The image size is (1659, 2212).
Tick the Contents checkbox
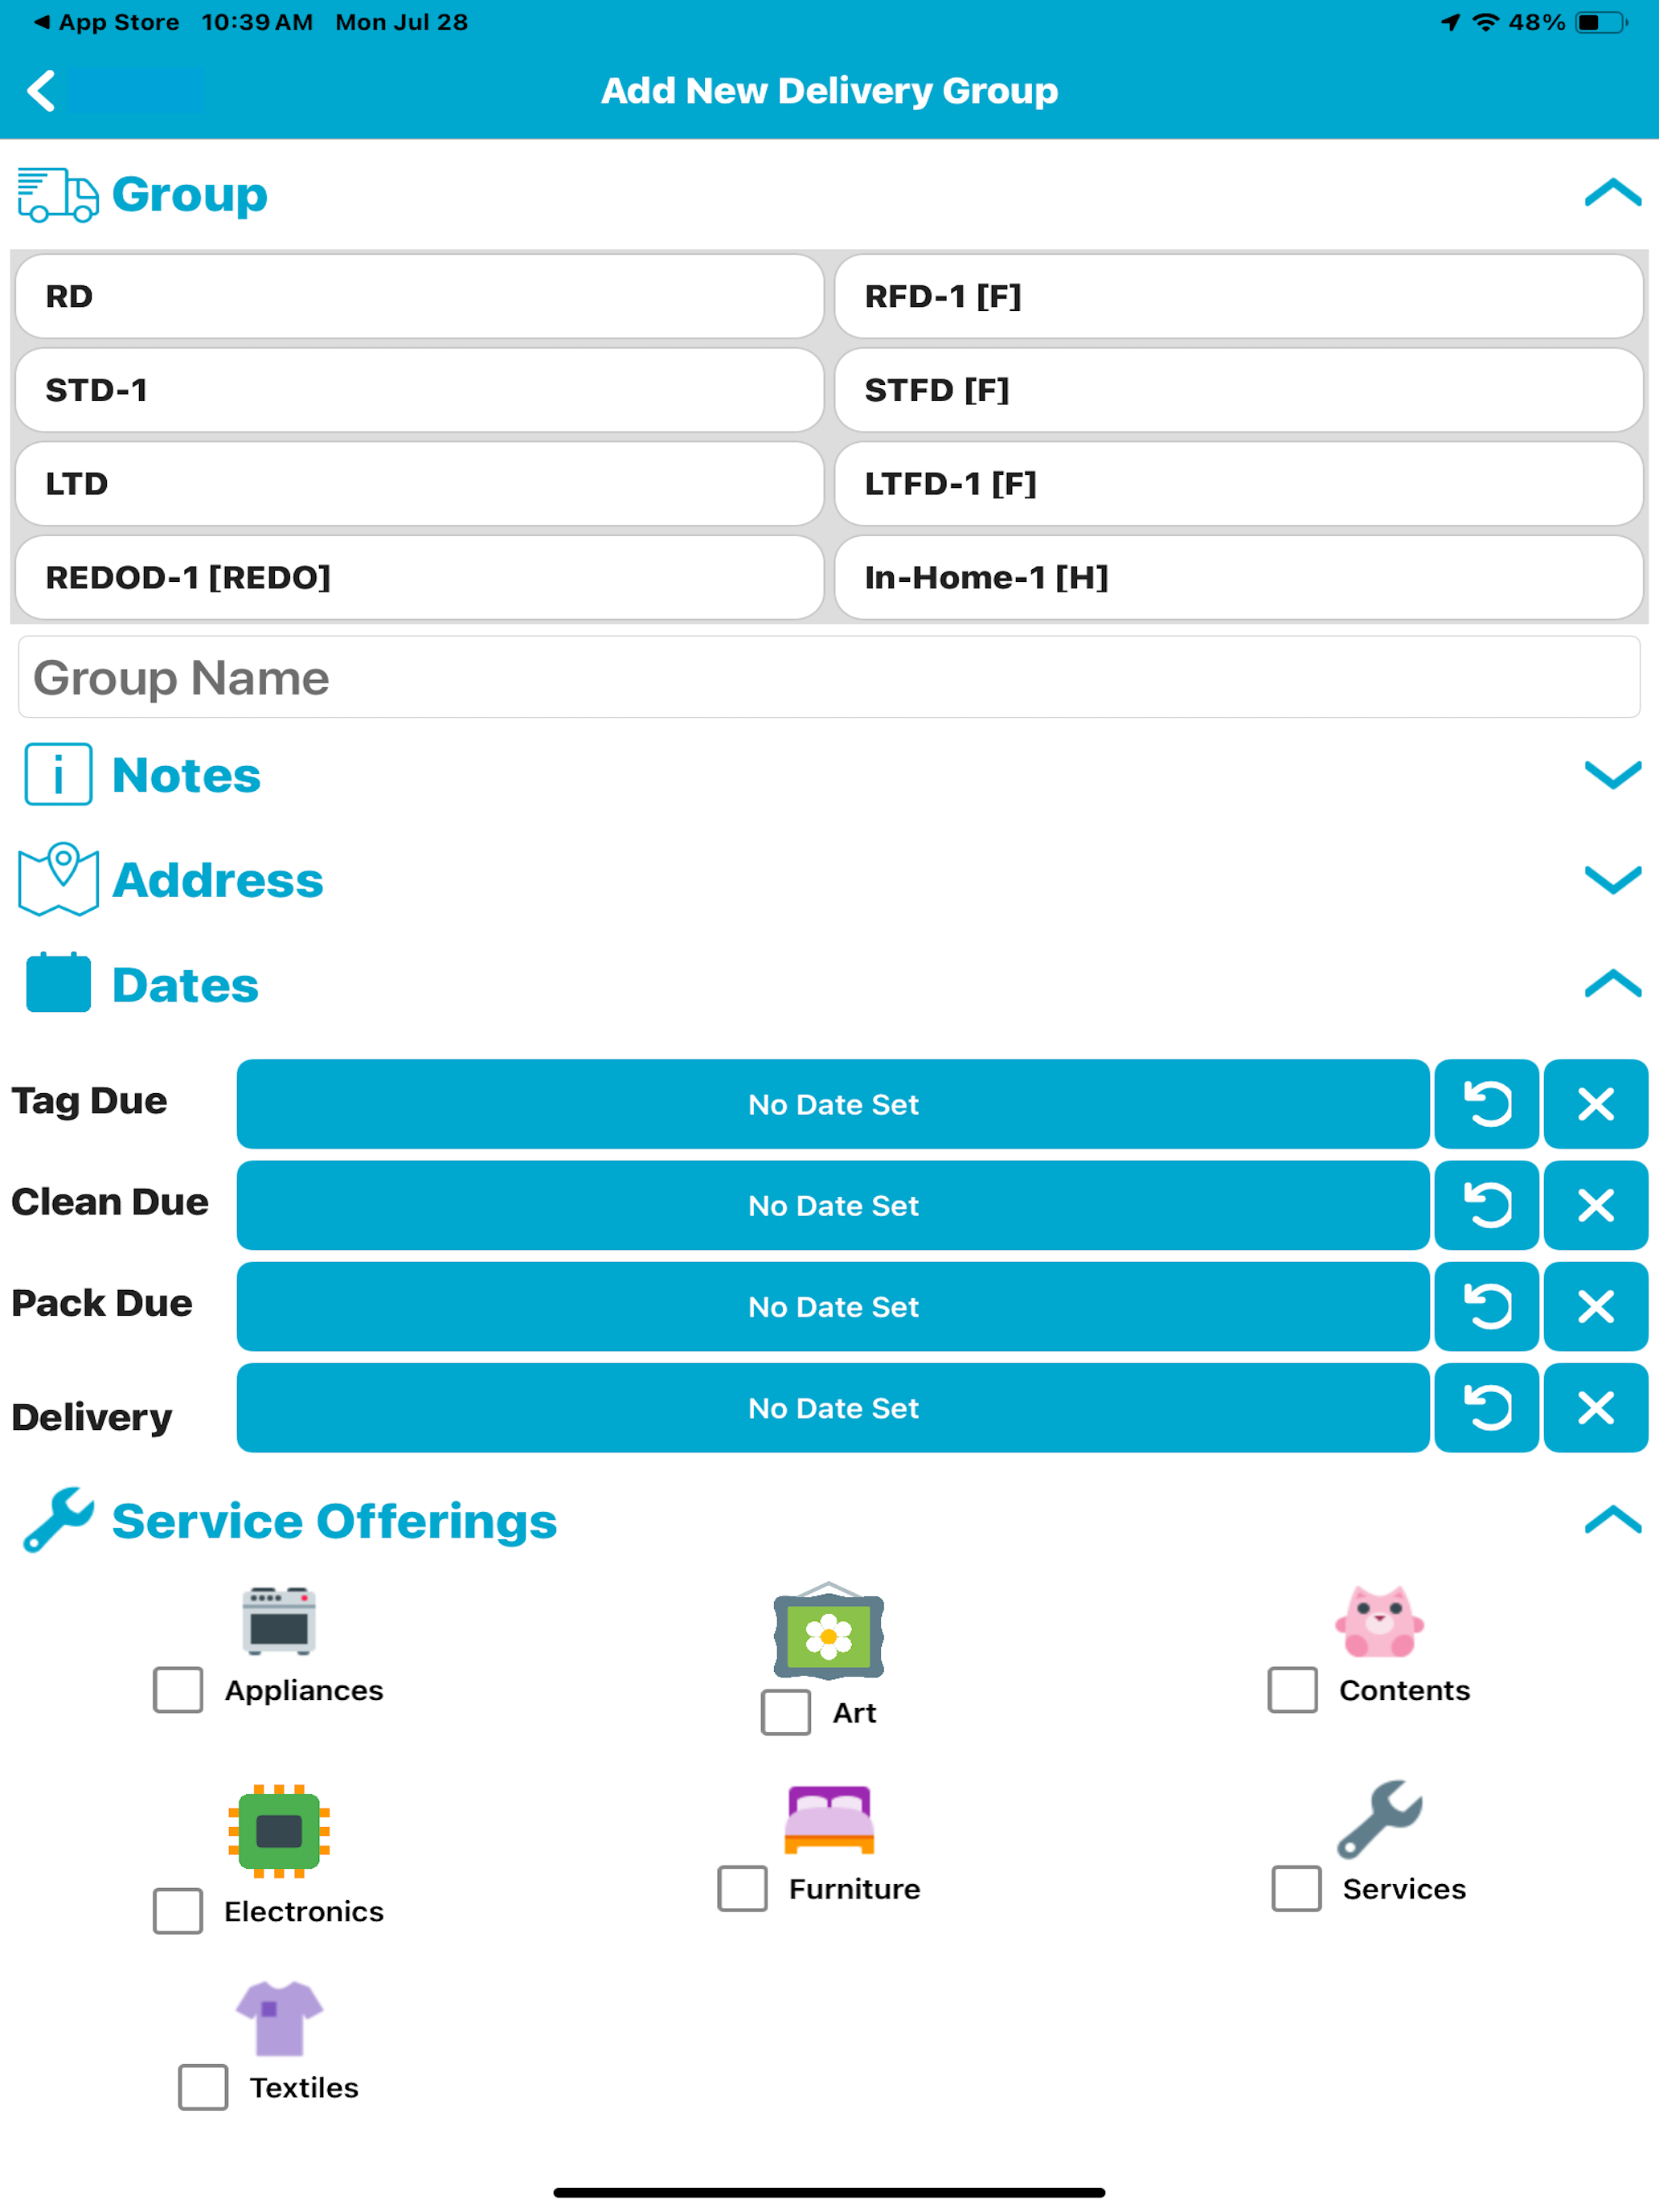[1293, 1690]
